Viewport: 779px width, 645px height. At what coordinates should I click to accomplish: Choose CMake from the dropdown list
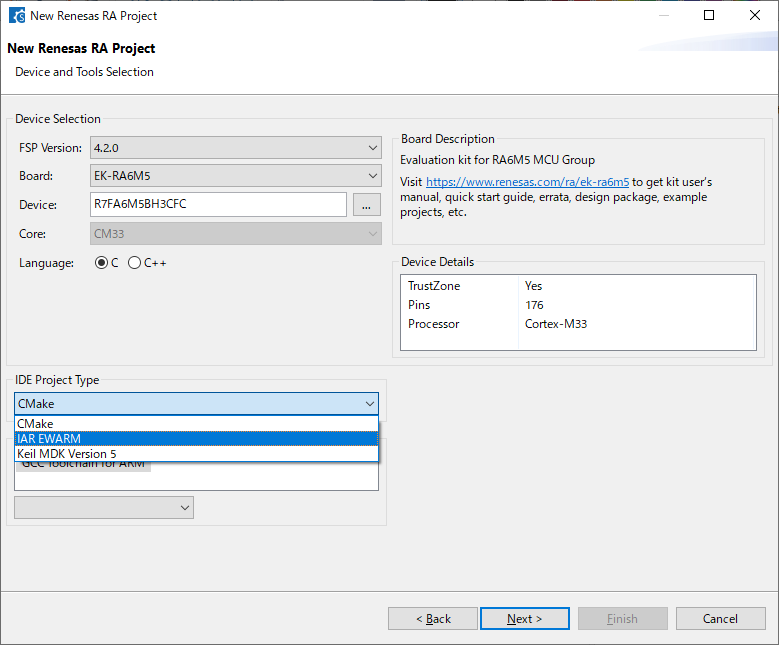(196, 424)
